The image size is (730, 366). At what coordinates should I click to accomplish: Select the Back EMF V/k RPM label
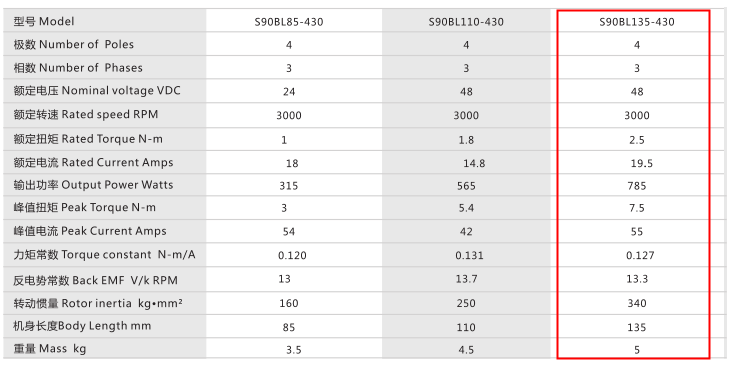coord(95,280)
